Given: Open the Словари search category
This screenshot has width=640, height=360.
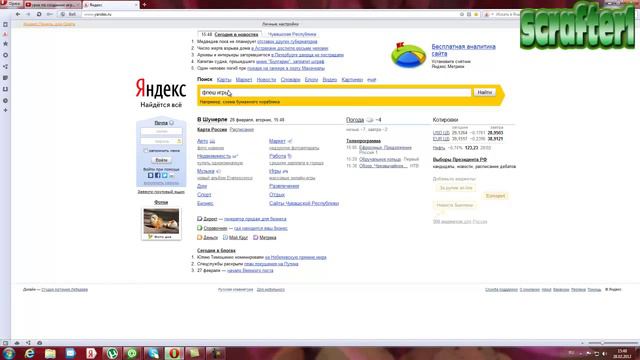Looking at the screenshot, I should click(290, 80).
